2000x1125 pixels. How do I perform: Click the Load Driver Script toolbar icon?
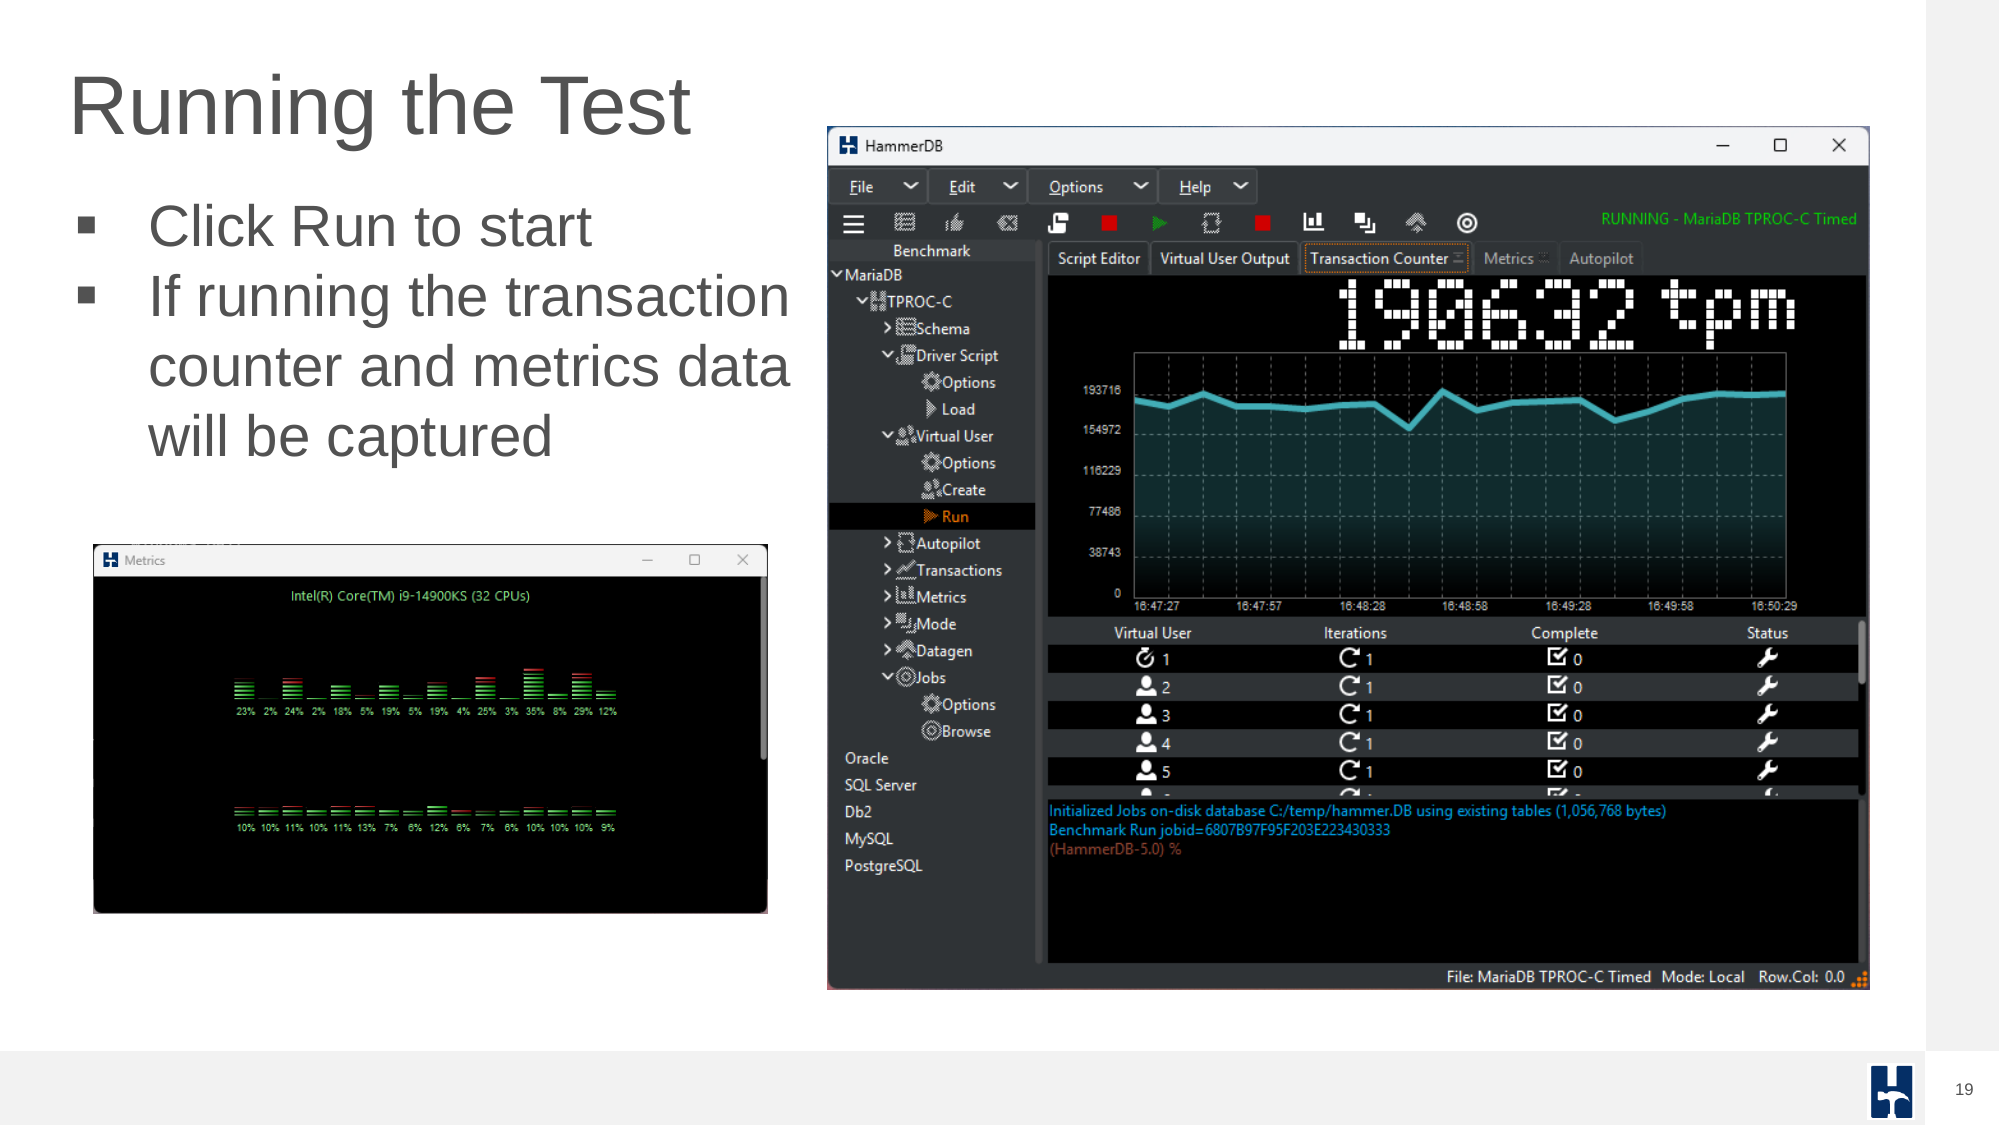(x=1058, y=223)
